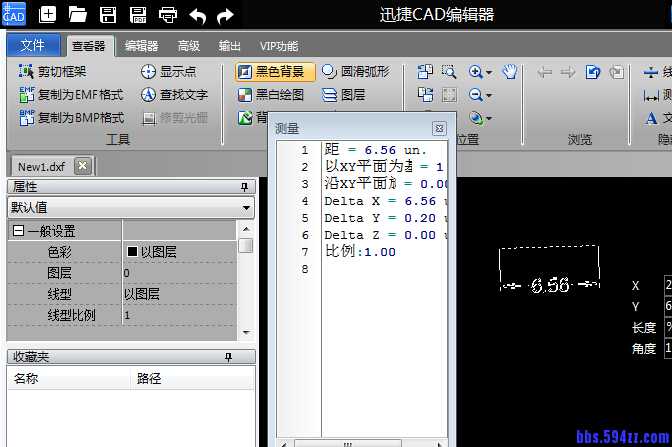This screenshot has width=672, height=447.
Task: Open the zoom-in dropdown arrow
Action: [x=489, y=72]
